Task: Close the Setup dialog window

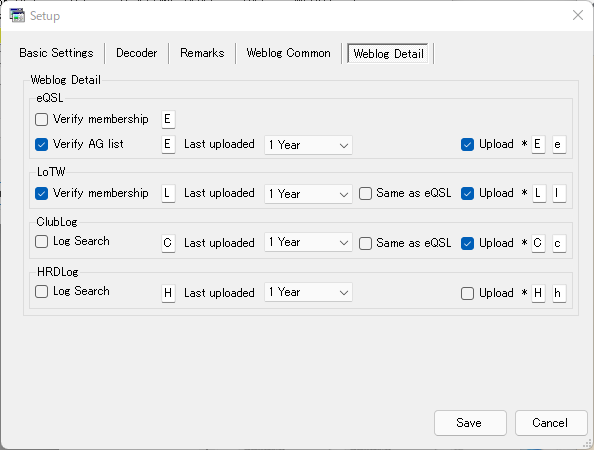Action: [x=578, y=15]
